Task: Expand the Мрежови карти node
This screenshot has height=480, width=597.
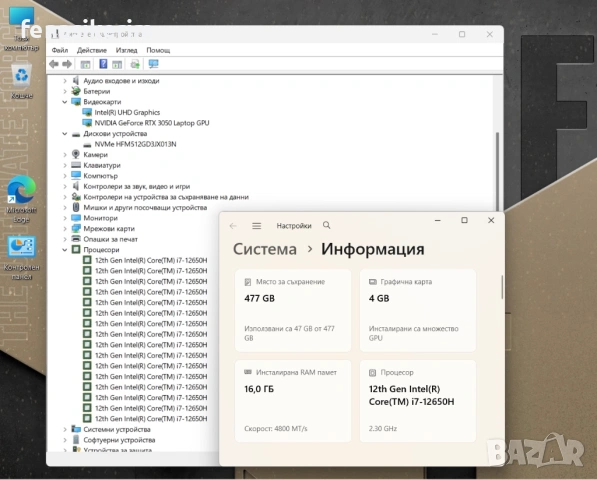Action: point(65,229)
